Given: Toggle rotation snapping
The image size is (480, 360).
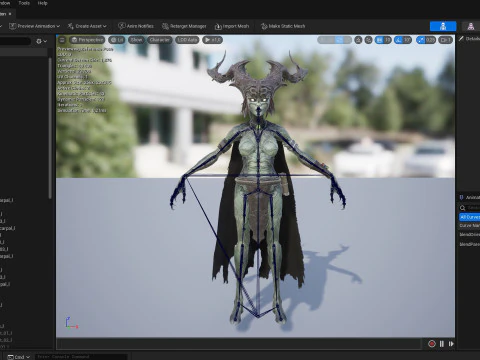Looking at the screenshot, I should click(x=398, y=40).
